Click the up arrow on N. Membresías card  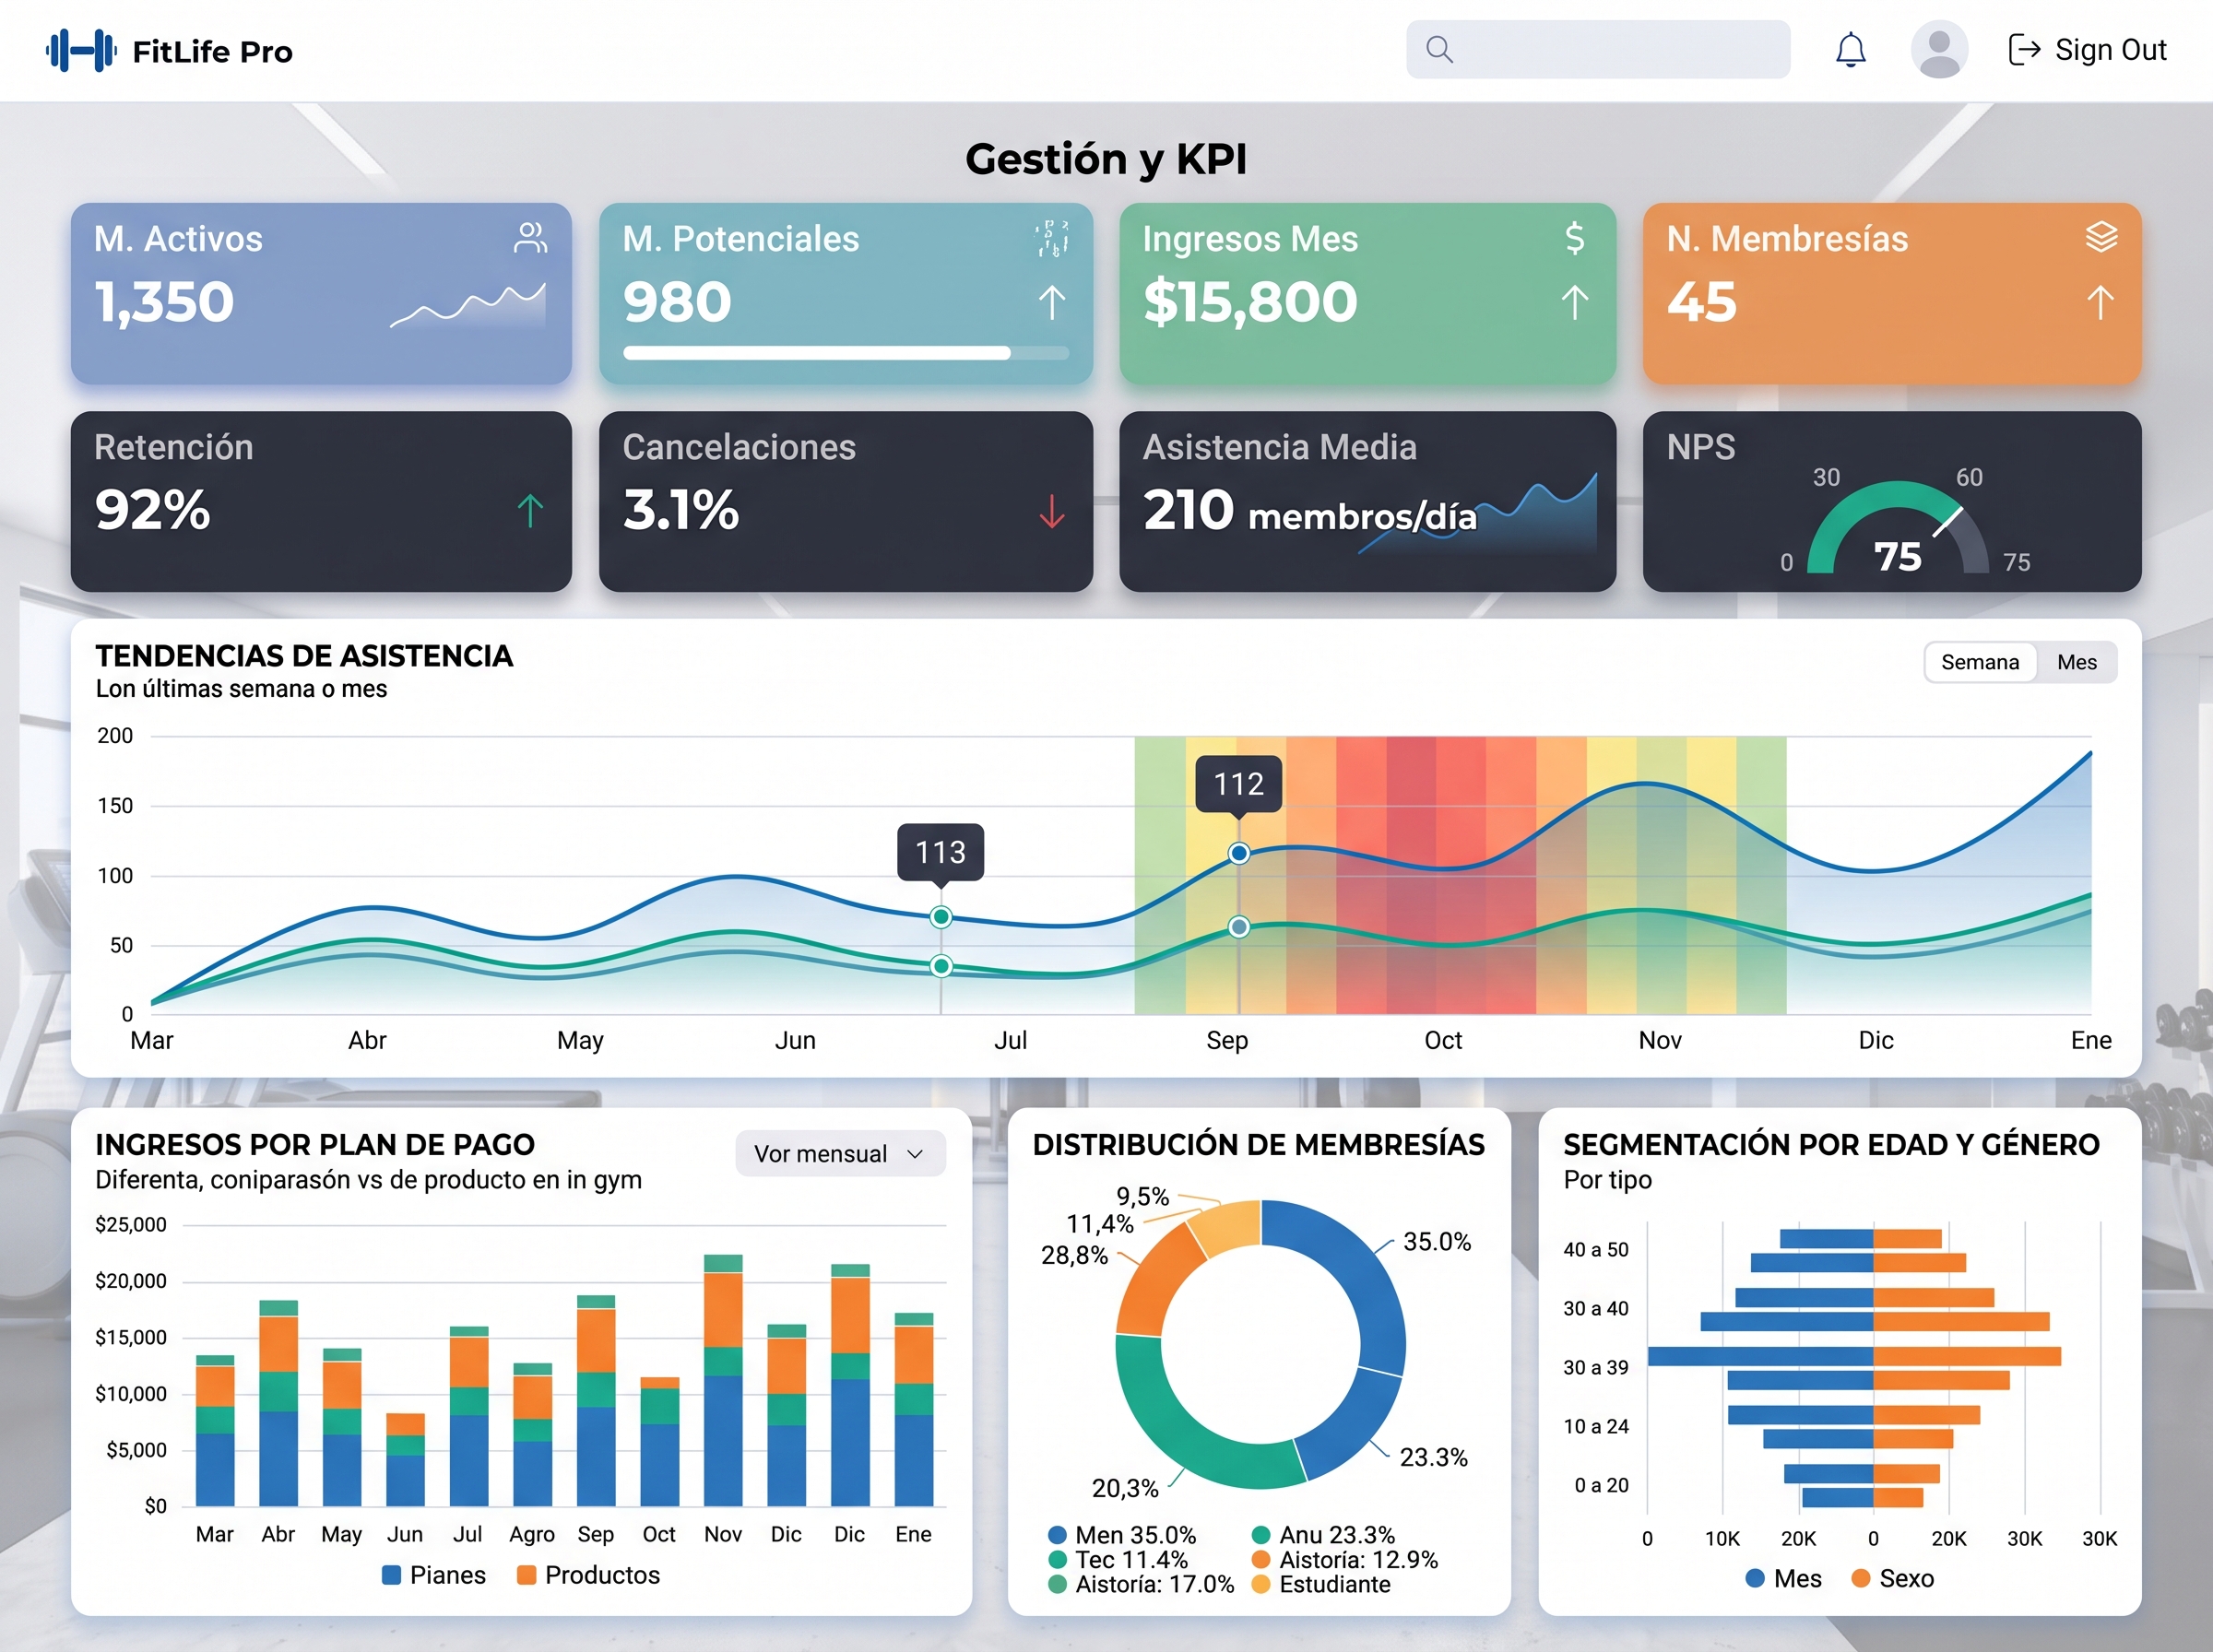(x=2100, y=303)
